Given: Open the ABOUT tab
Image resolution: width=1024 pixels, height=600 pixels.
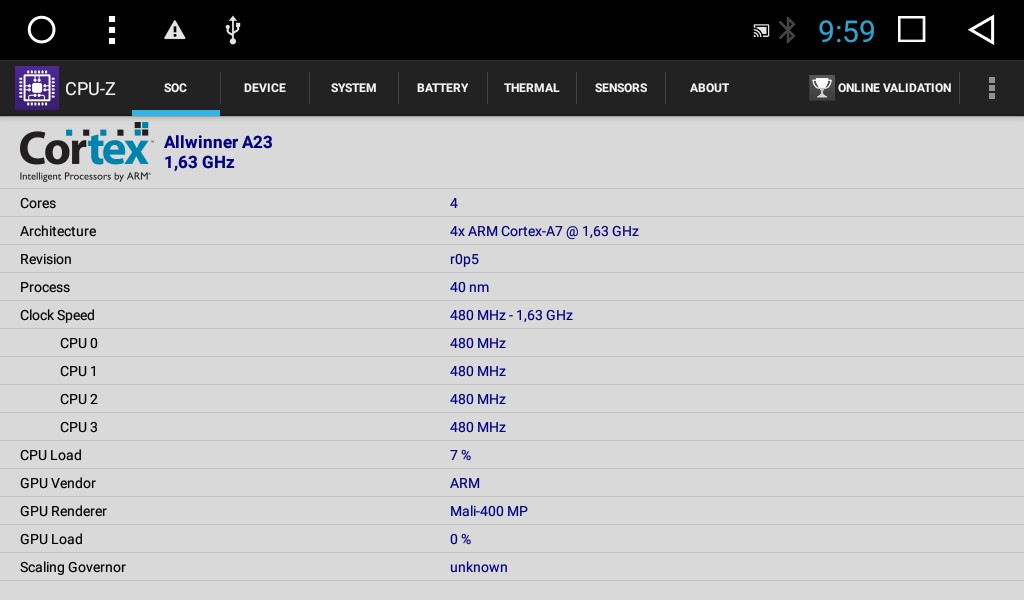Looking at the screenshot, I should 709,87.
